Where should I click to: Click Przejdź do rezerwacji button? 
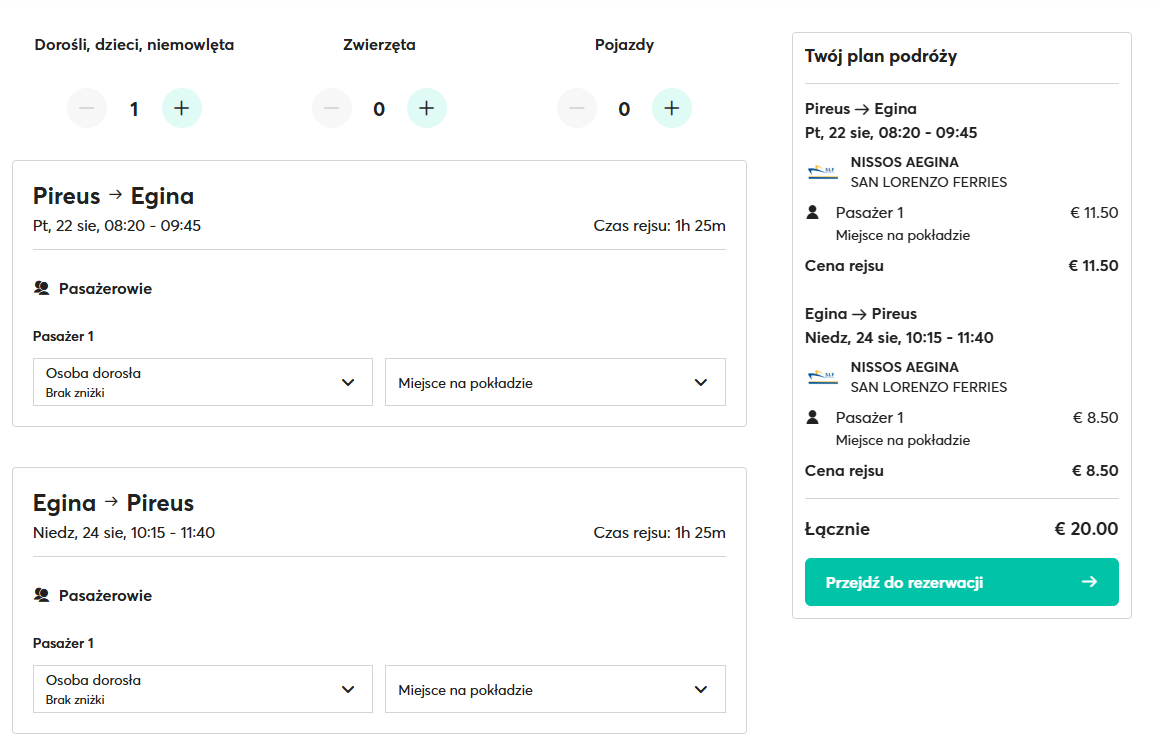tap(961, 582)
